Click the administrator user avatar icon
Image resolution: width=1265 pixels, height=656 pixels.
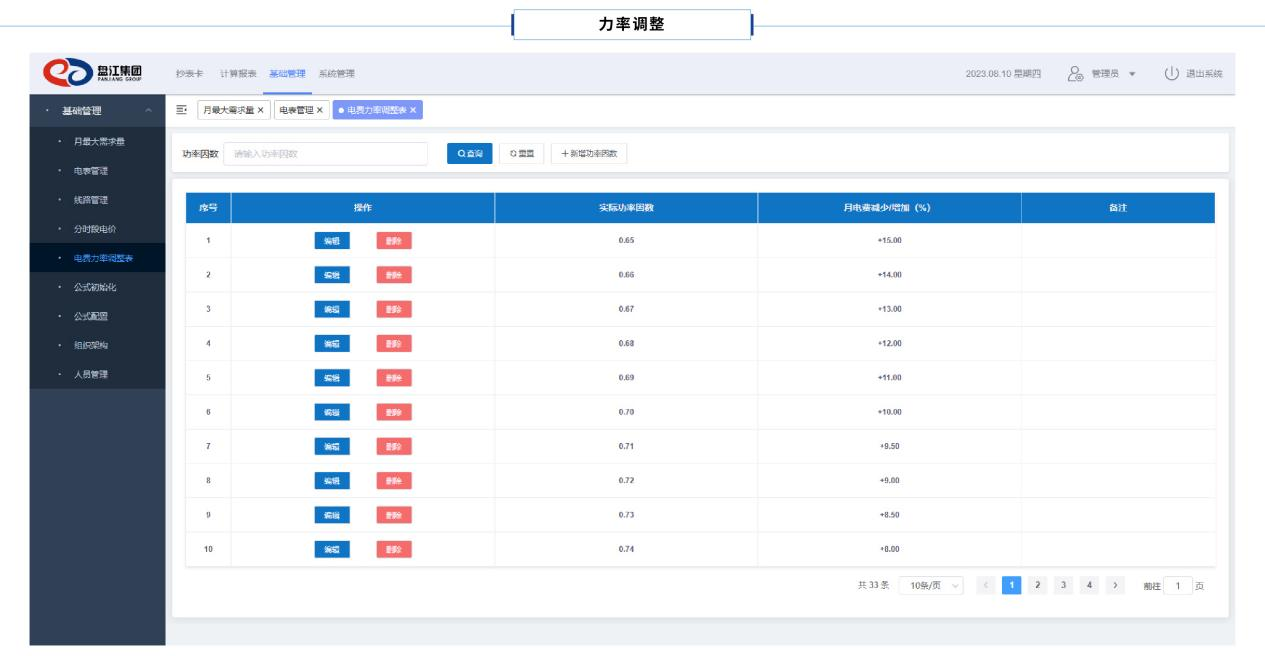[1075, 74]
